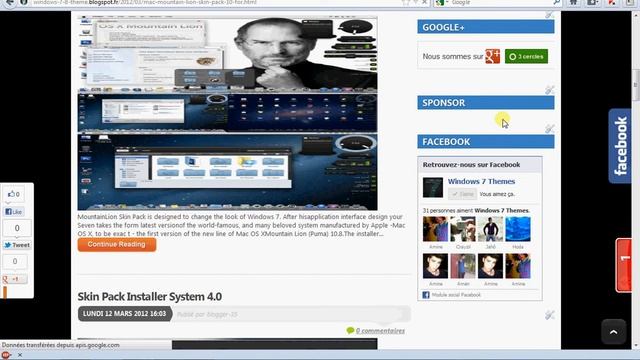The height and width of the screenshot is (360, 640).
Task: Click the wrench icon above Google+ header
Action: pyautogui.click(x=549, y=15)
